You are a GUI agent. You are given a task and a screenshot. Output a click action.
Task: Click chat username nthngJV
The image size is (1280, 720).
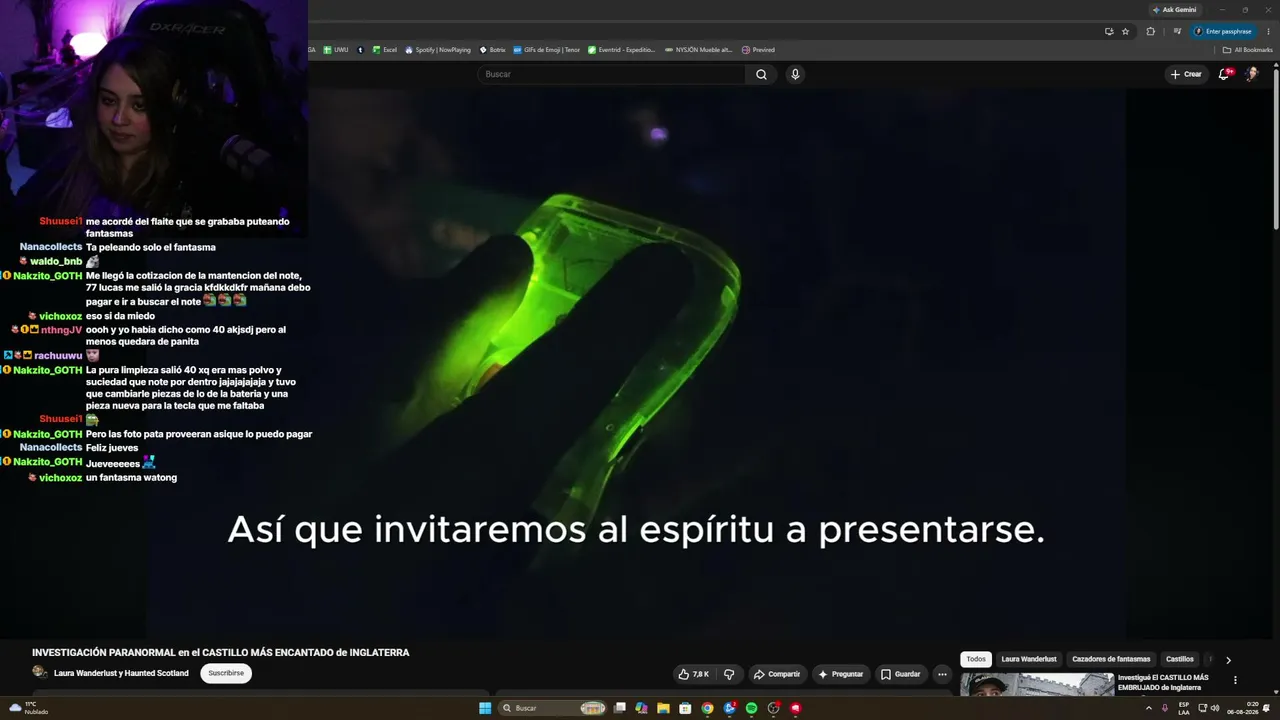[x=62, y=330]
